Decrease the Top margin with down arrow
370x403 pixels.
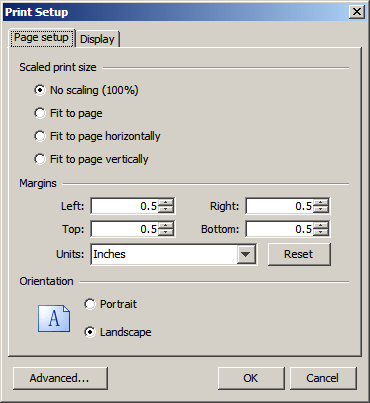click(166, 232)
